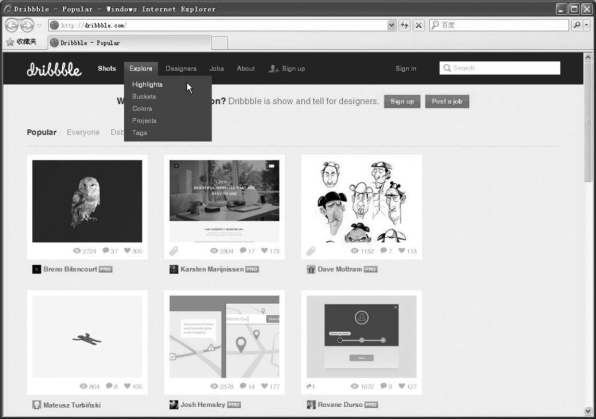
Task: Click Breno Bitencourt's avatar icon
Action: 36,270
